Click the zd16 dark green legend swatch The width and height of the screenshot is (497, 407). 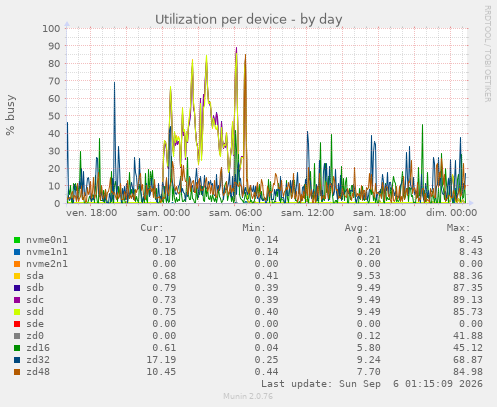pos(17,348)
